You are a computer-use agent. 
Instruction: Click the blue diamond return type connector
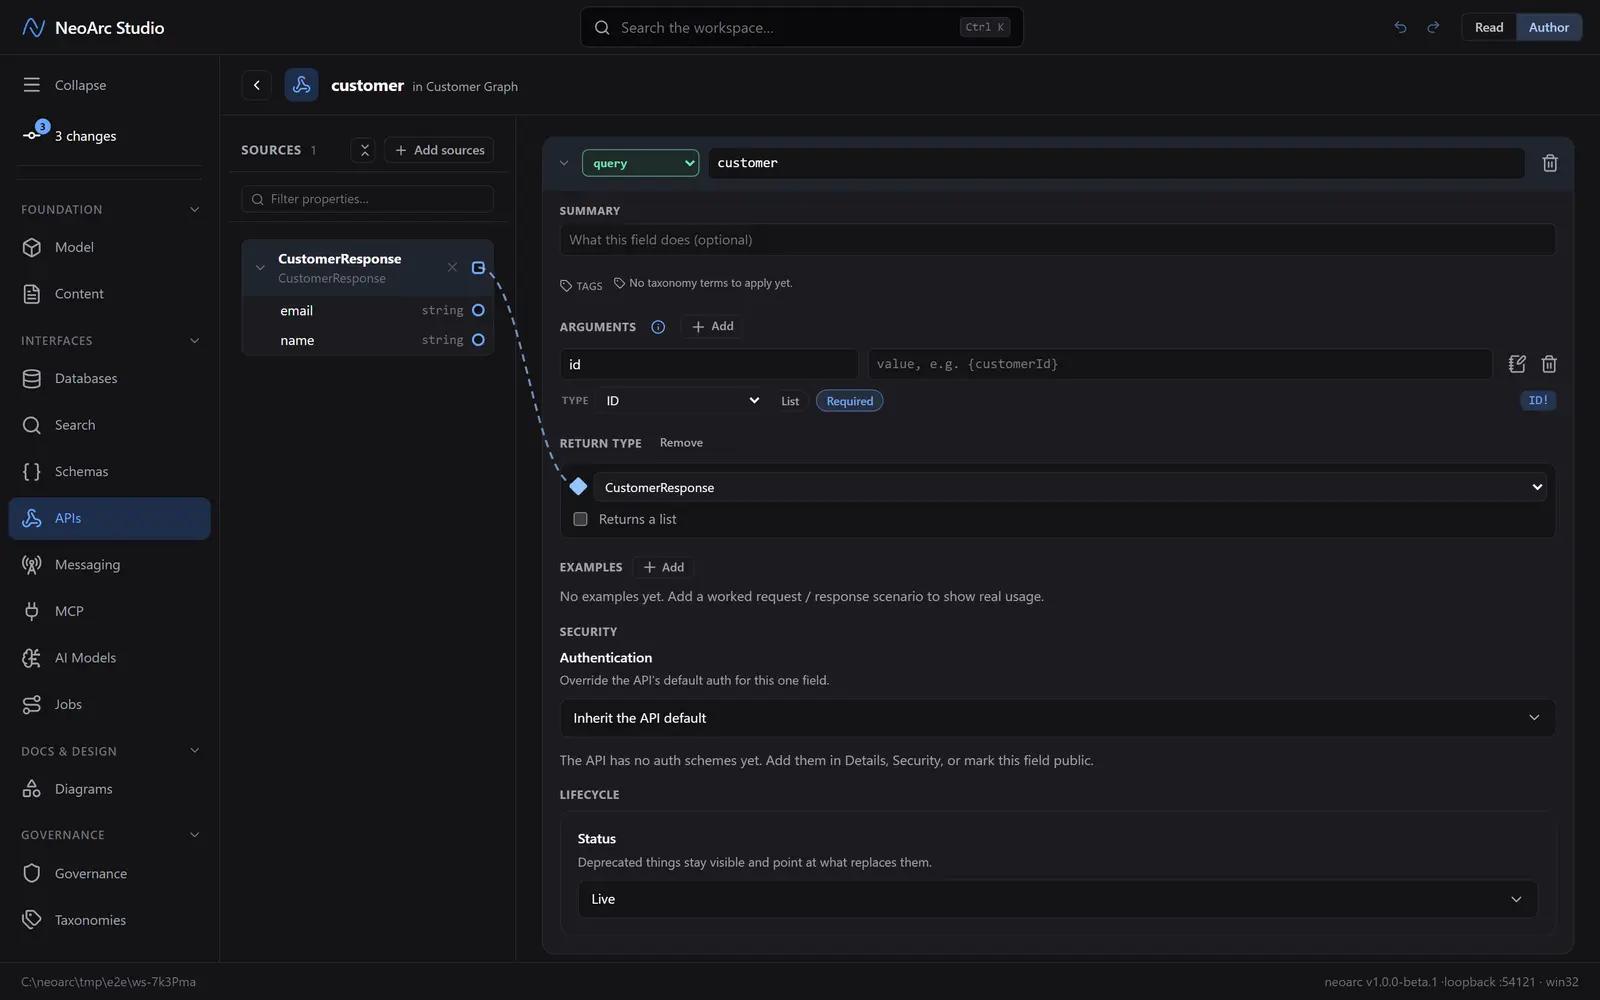click(578, 486)
